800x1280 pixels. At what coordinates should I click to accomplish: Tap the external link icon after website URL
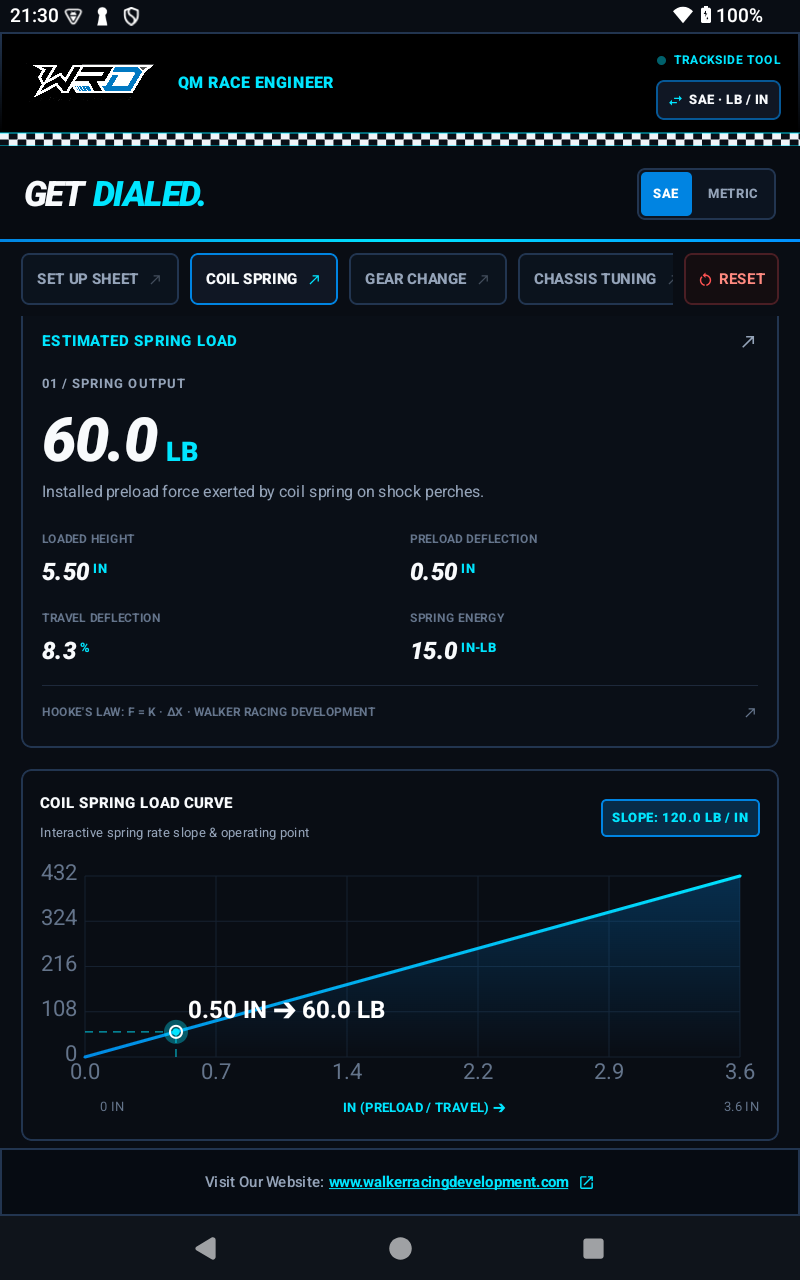tap(587, 1182)
